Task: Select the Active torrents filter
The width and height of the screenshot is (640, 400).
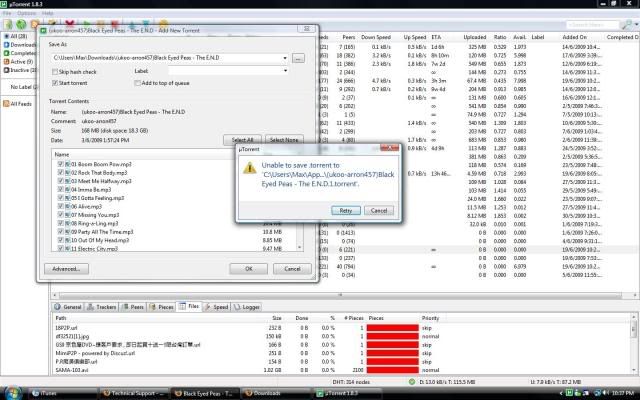Action: tap(20, 63)
